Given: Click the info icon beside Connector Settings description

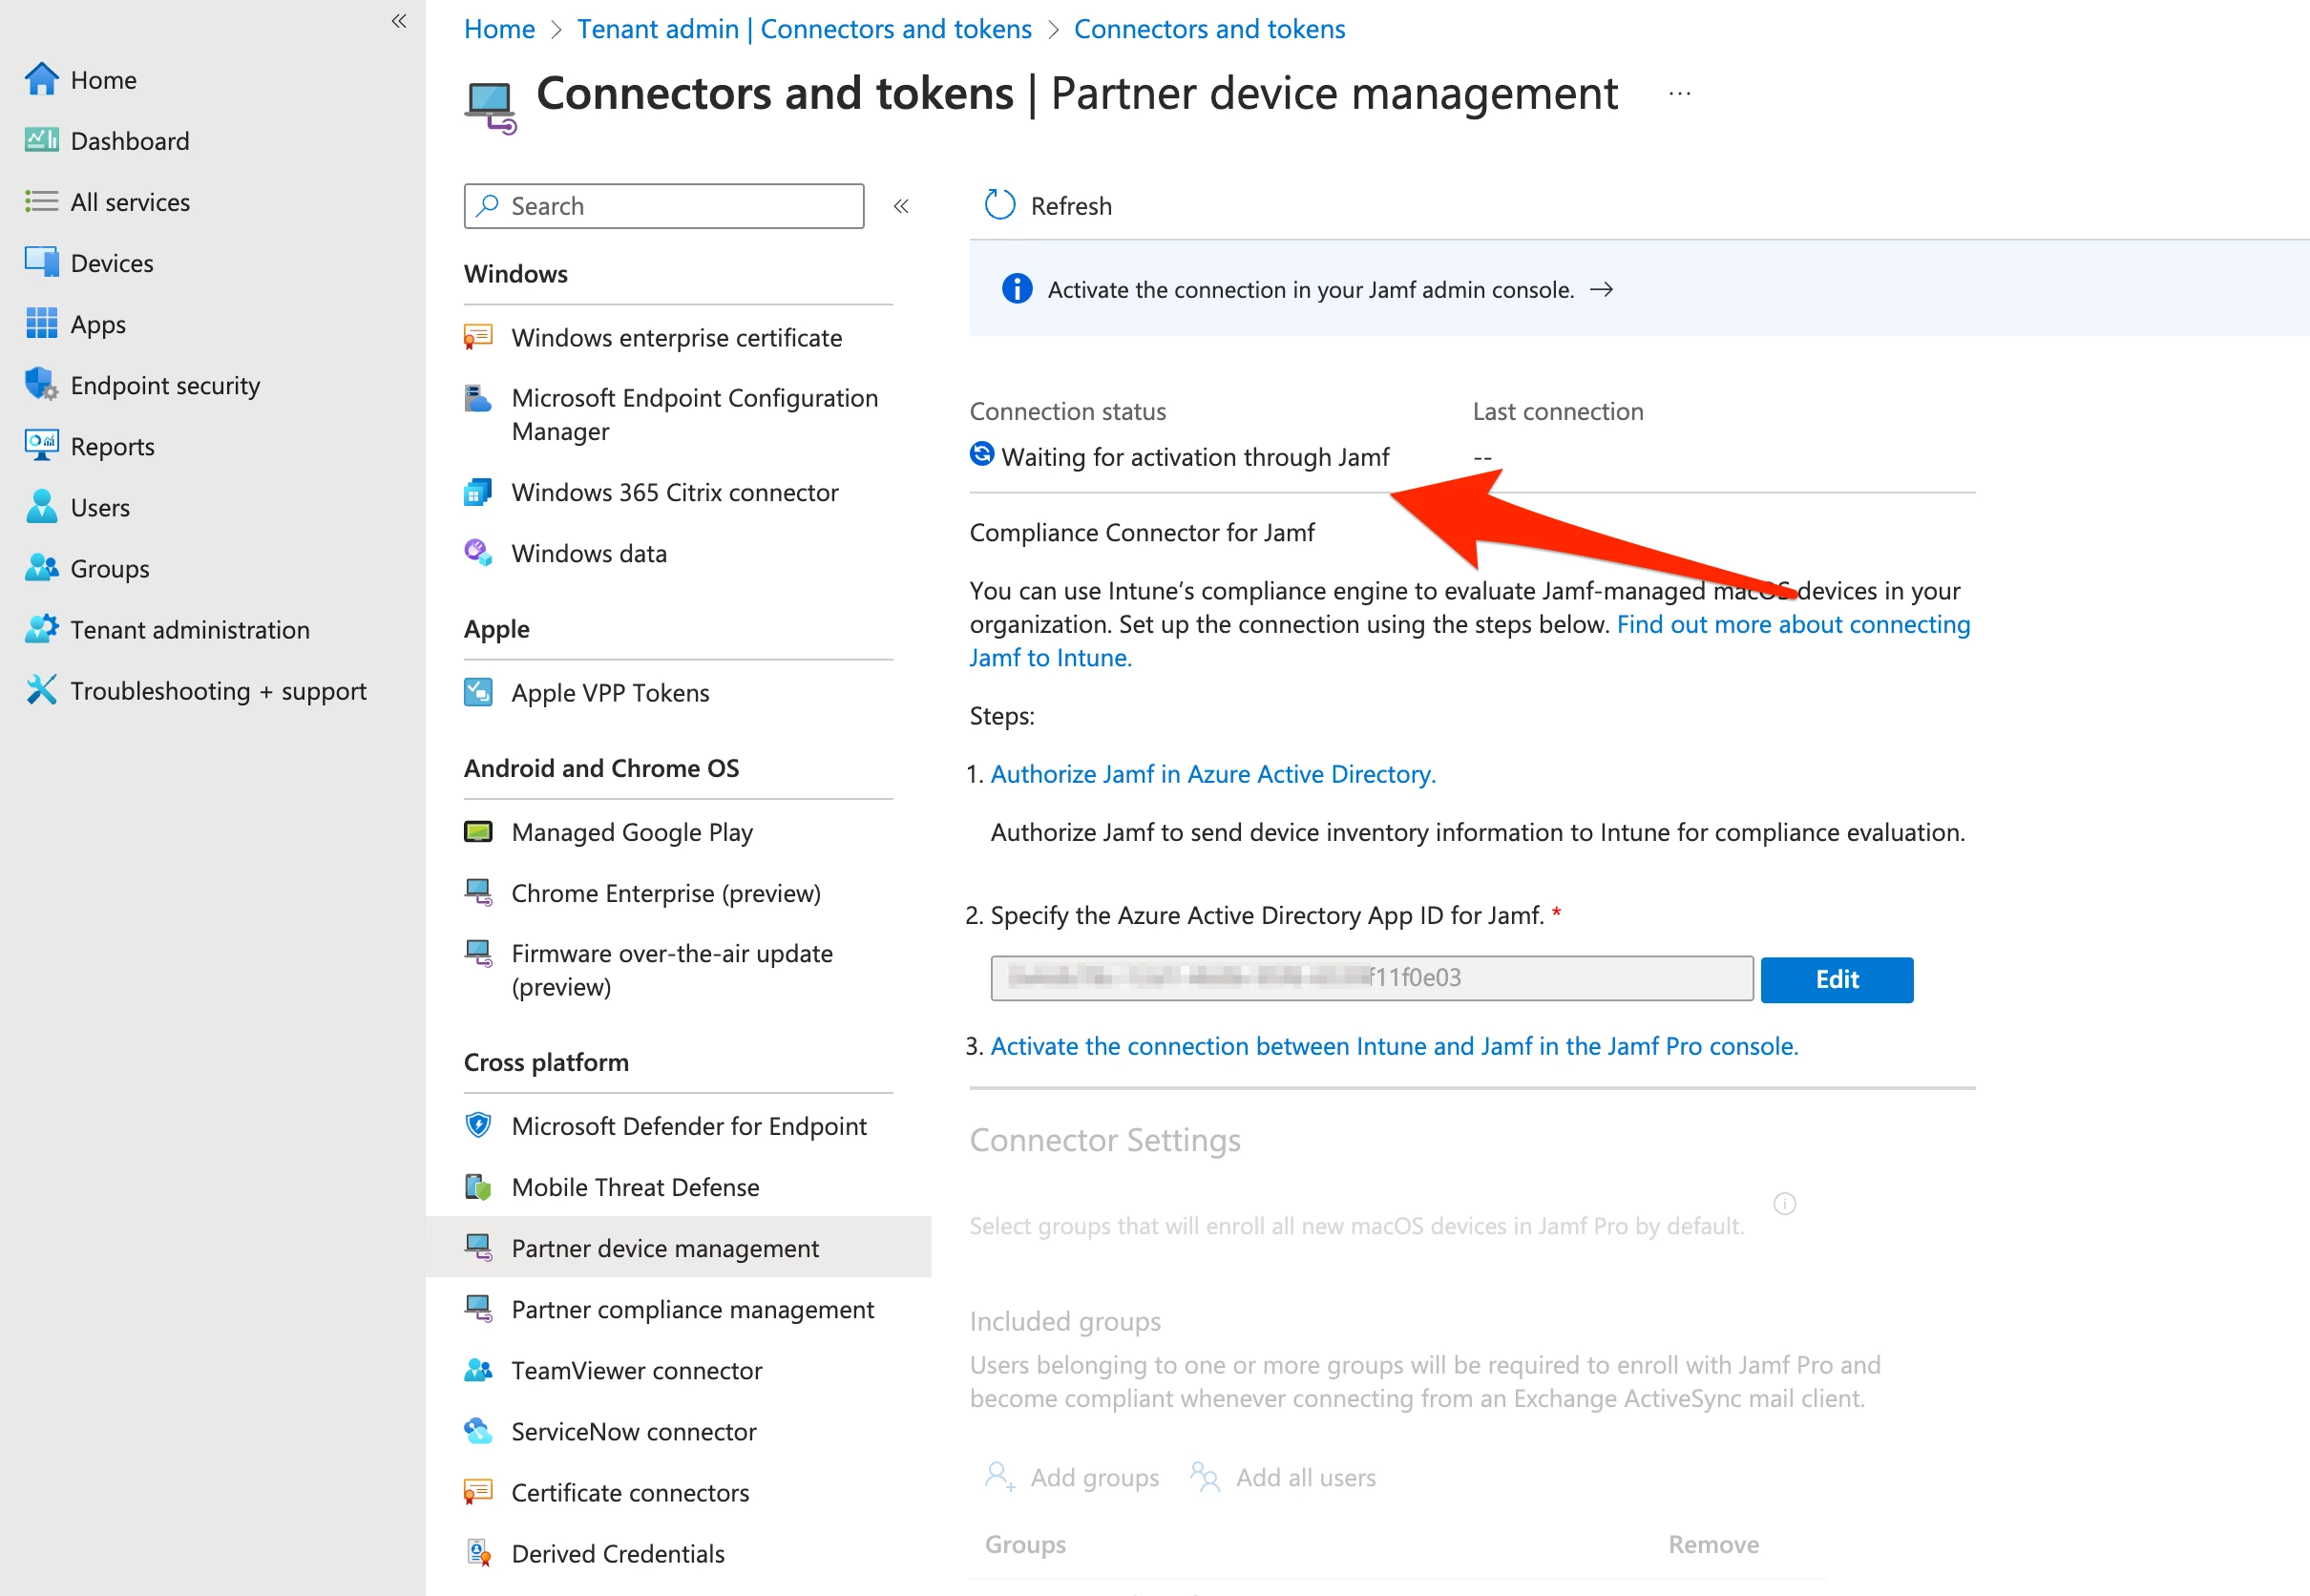Looking at the screenshot, I should 1784,1203.
